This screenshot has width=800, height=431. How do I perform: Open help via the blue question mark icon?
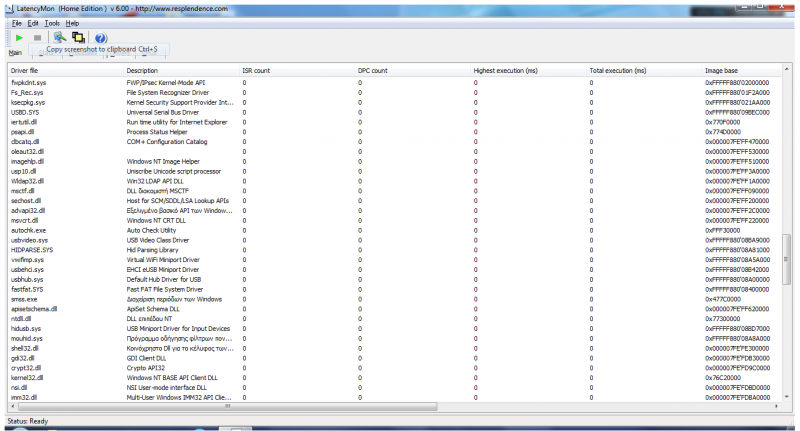100,37
